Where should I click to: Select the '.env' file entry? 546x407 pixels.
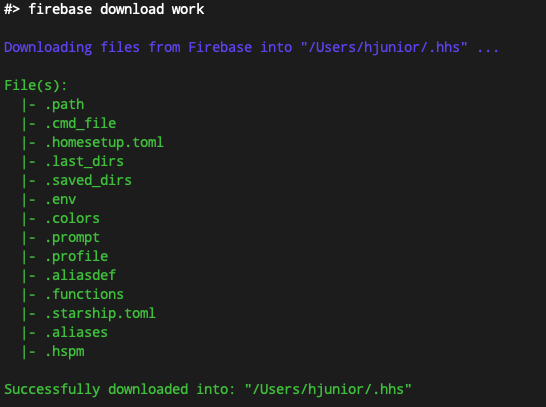(61, 199)
